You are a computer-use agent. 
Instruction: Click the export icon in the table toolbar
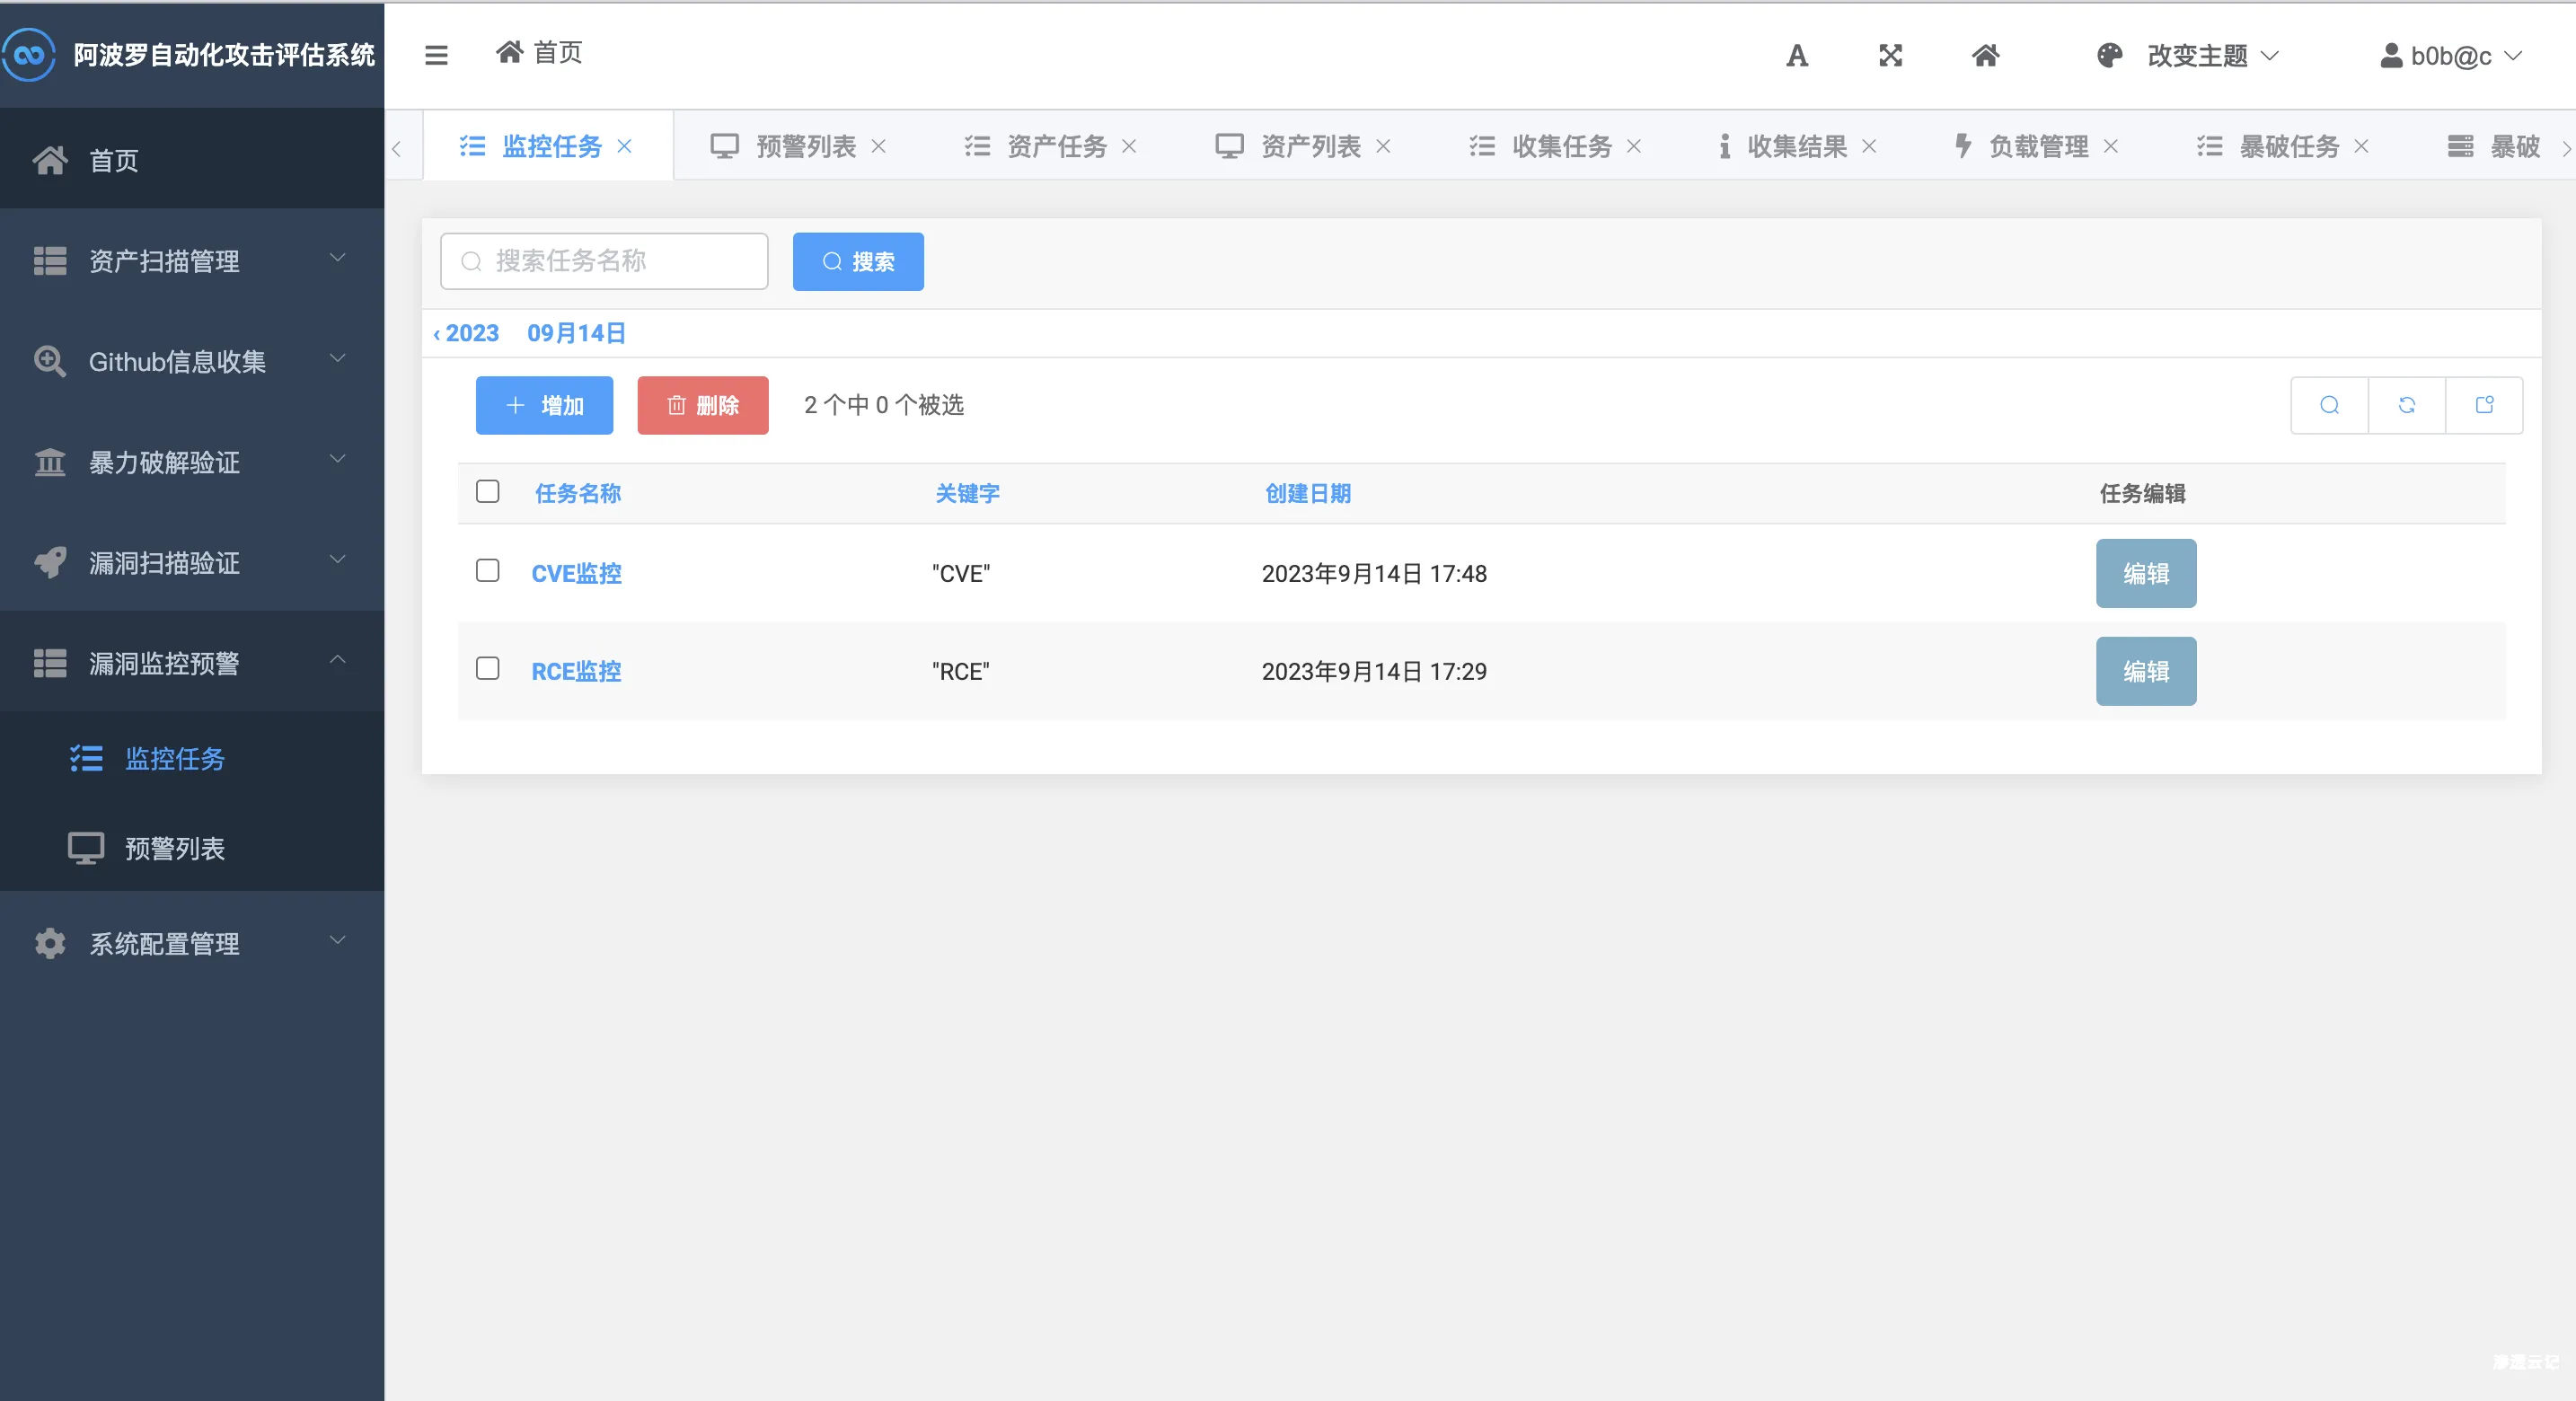click(2486, 405)
